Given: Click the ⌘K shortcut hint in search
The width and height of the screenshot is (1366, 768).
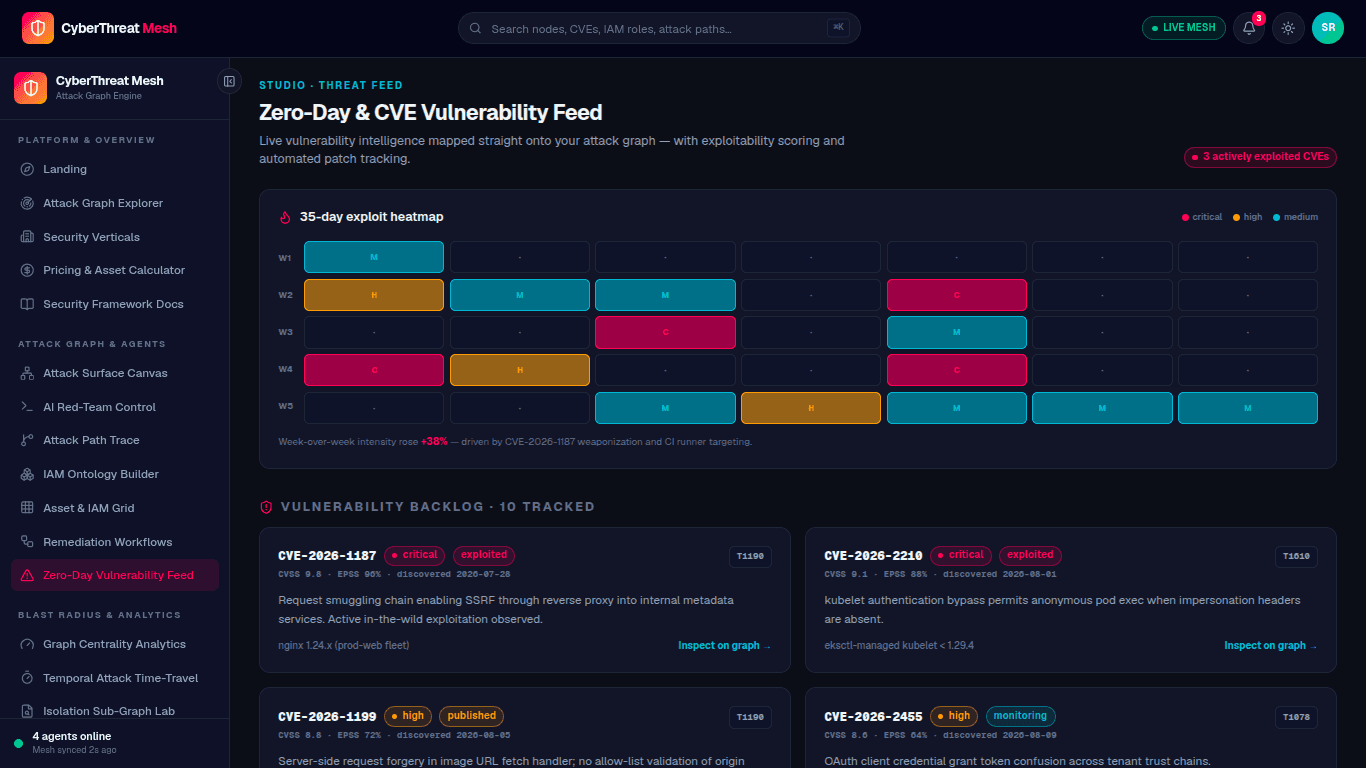Looking at the screenshot, I should (838, 28).
